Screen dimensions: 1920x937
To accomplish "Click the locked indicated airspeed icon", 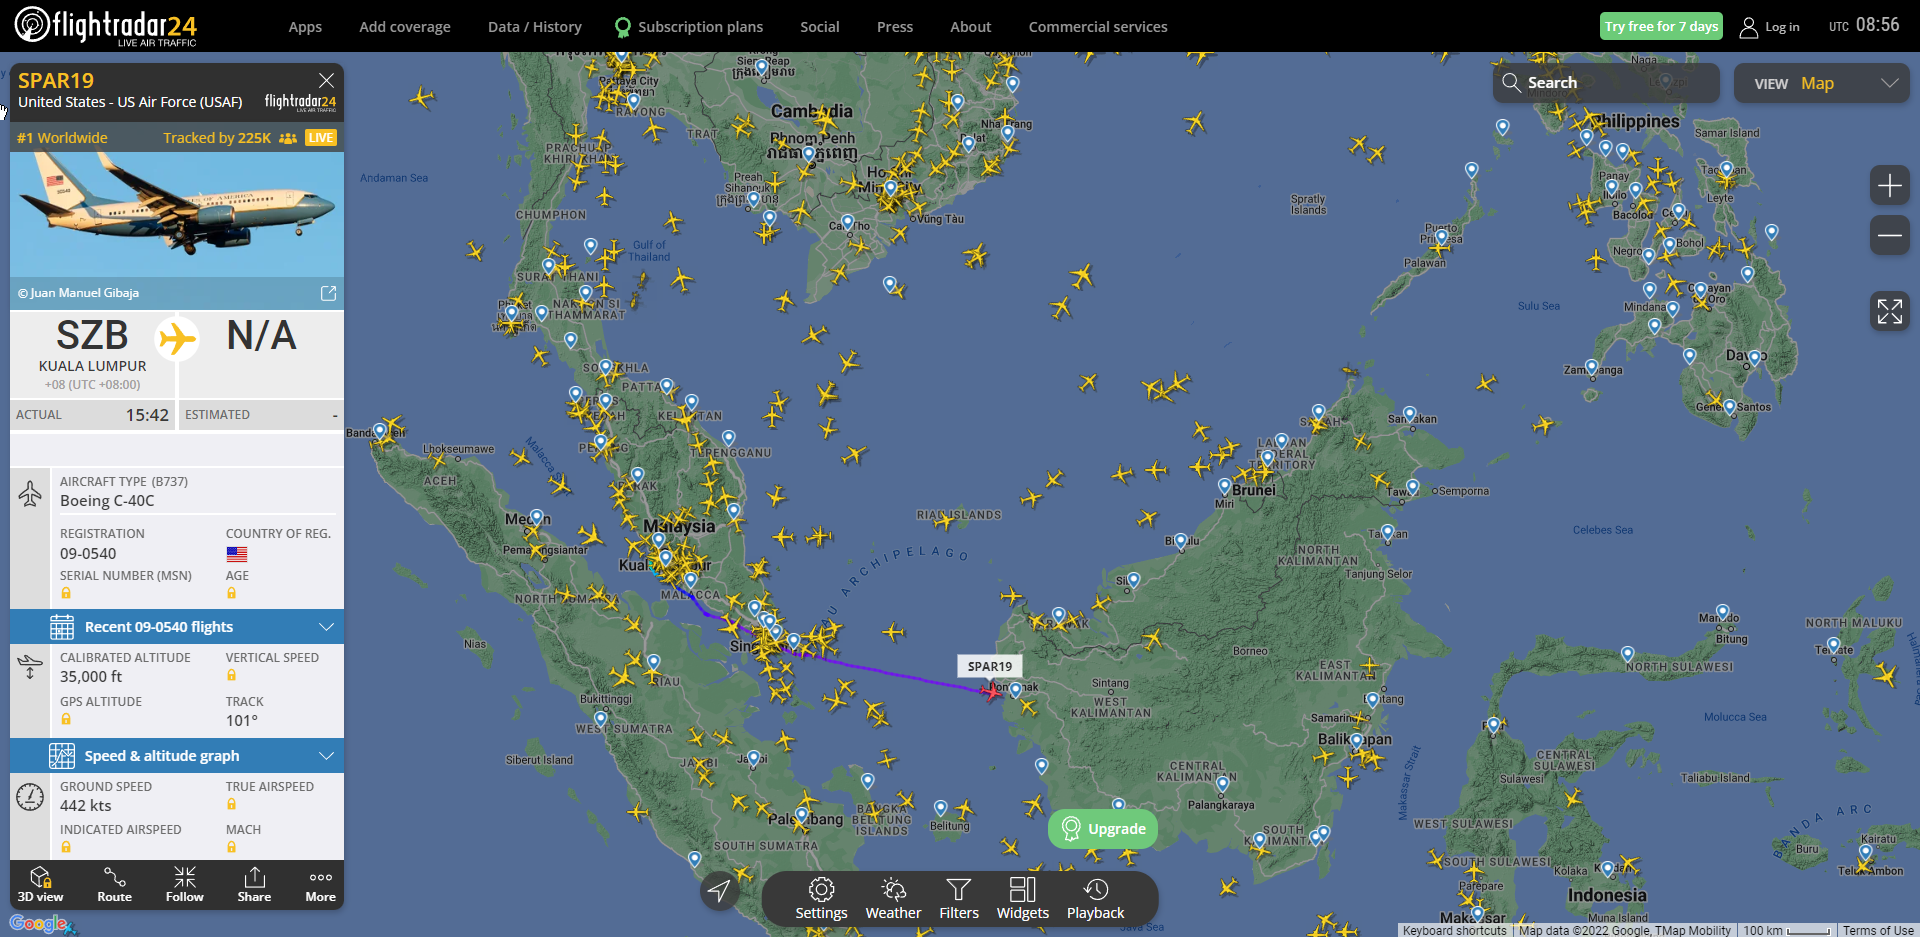I will [66, 847].
